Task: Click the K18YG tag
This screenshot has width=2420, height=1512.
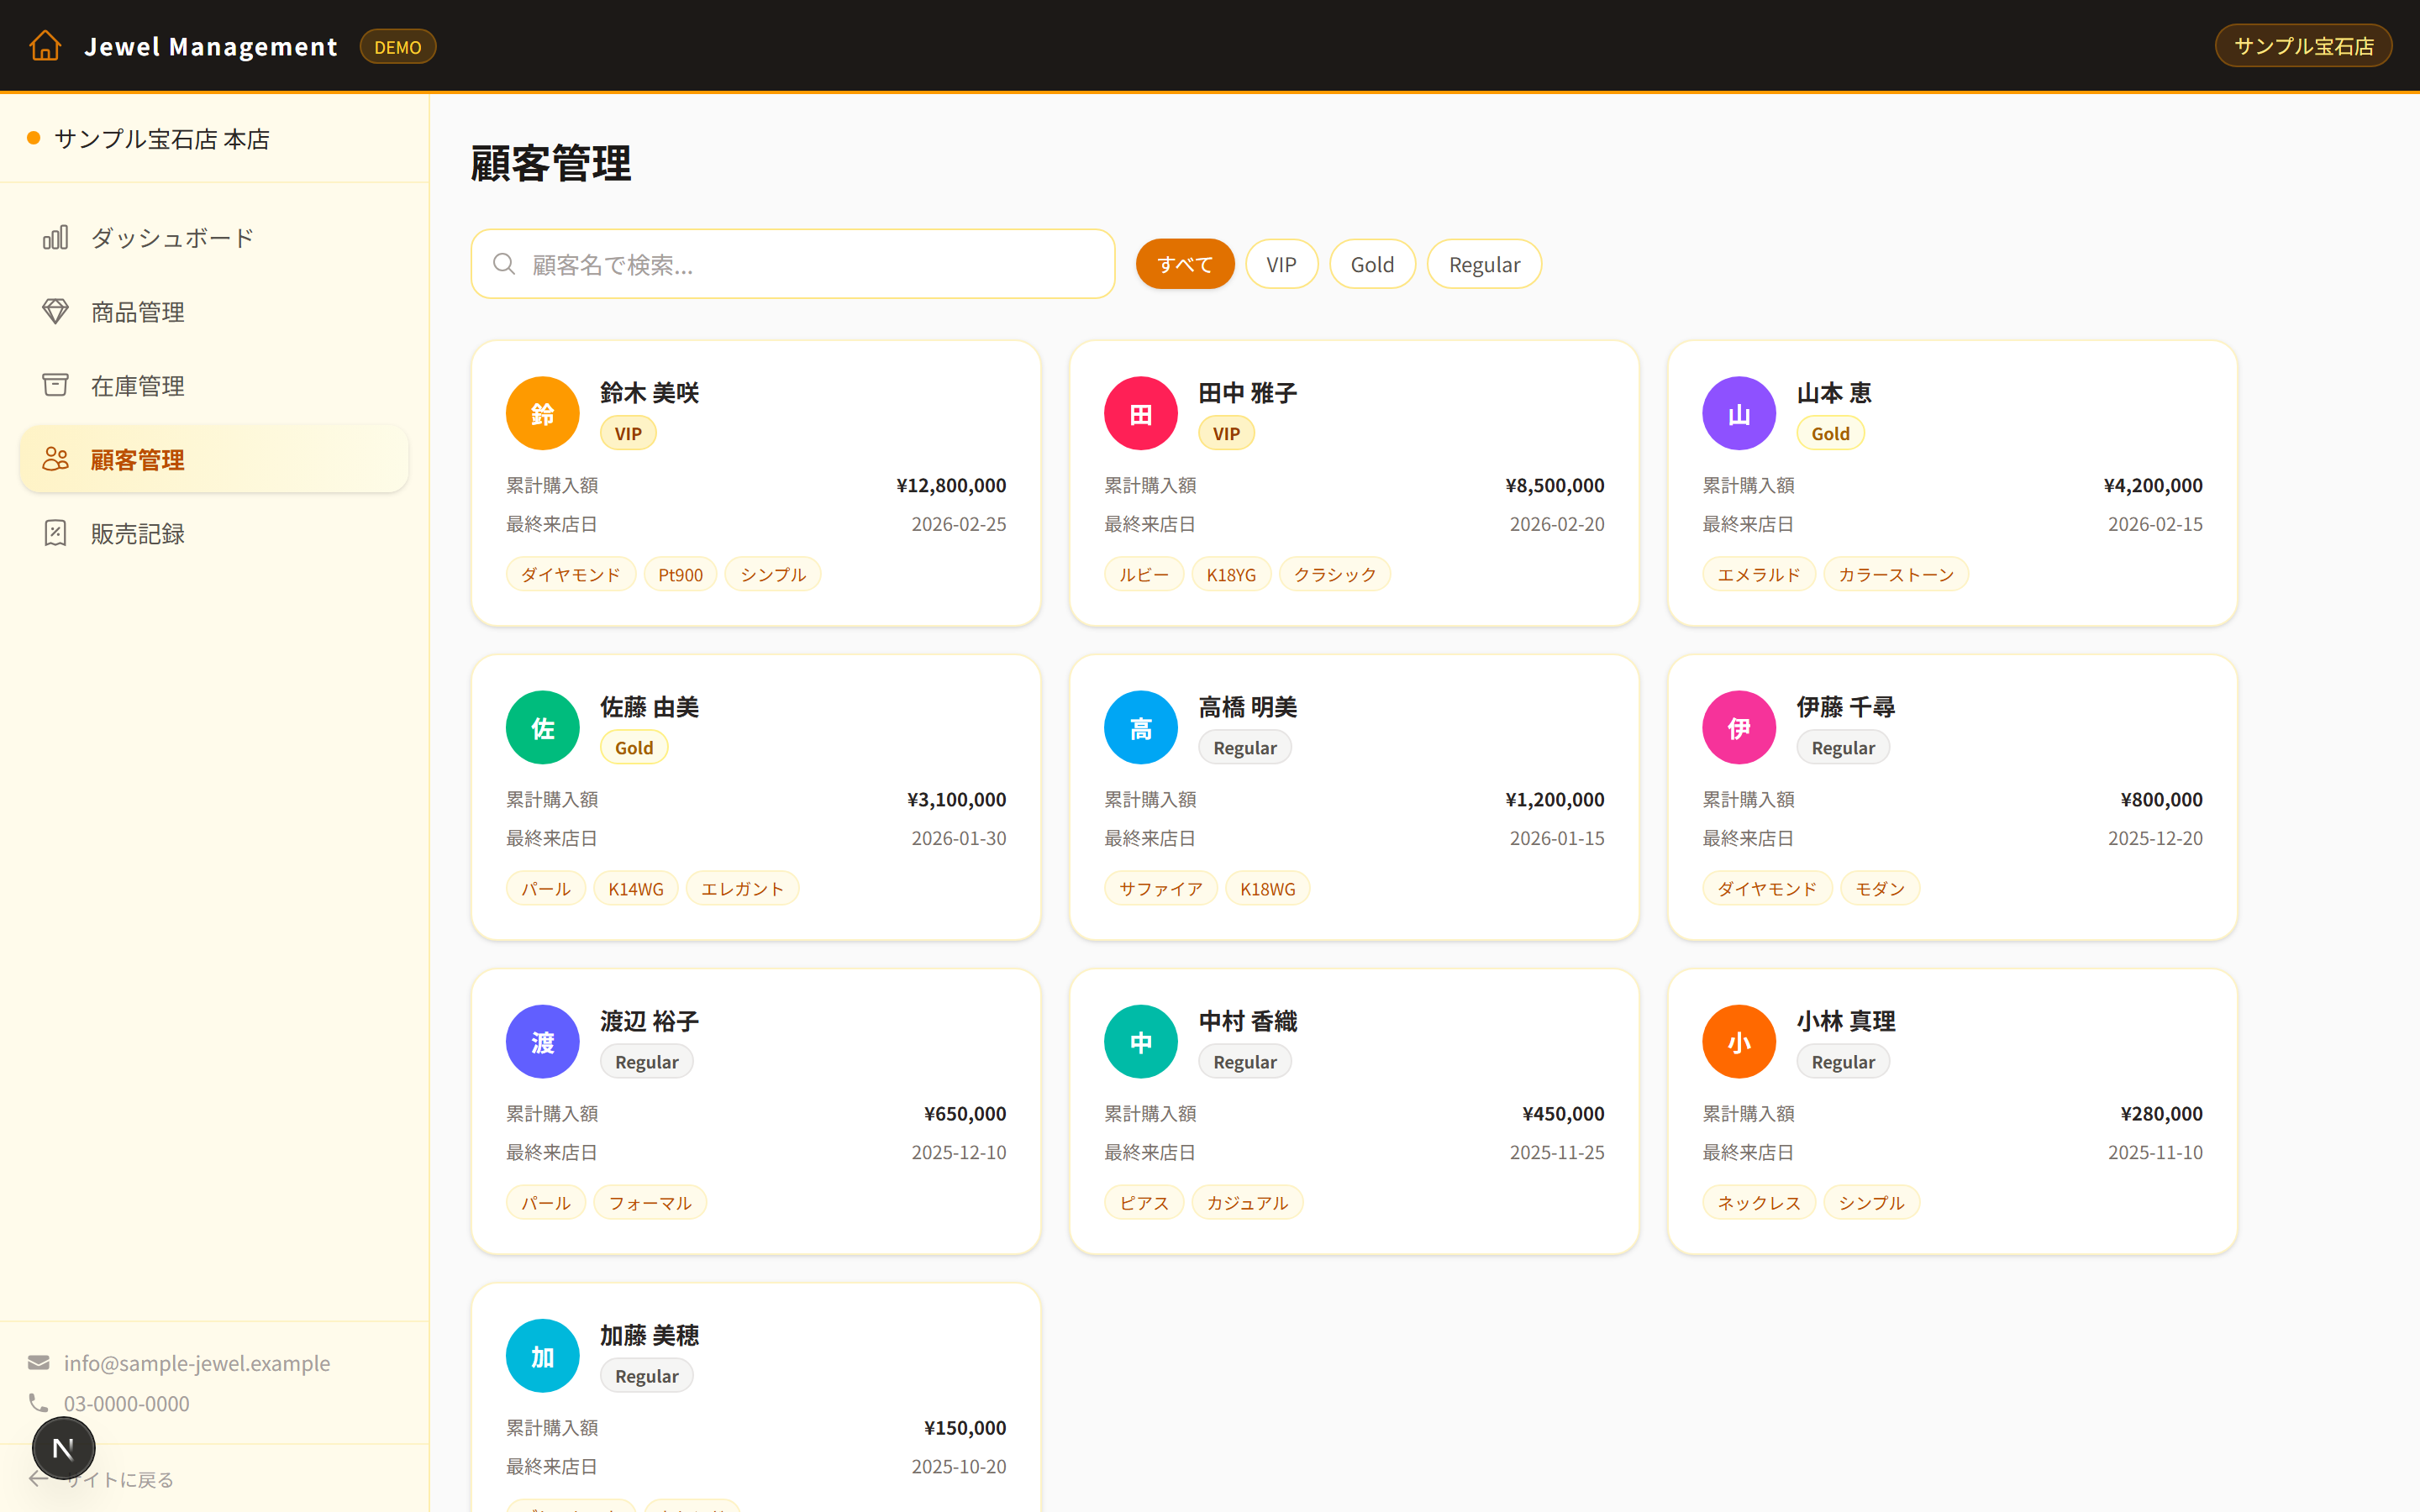Action: [x=1231, y=574]
